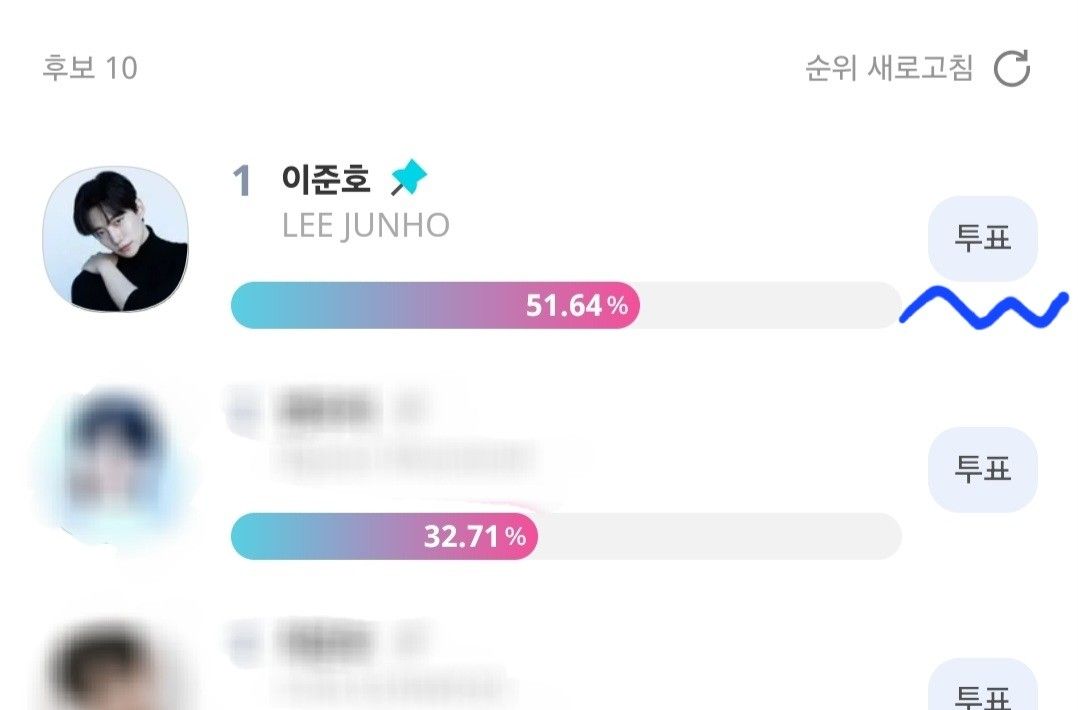1078x710 pixels.
Task: Select the 이준호 candidate name
Action: click(x=326, y=180)
